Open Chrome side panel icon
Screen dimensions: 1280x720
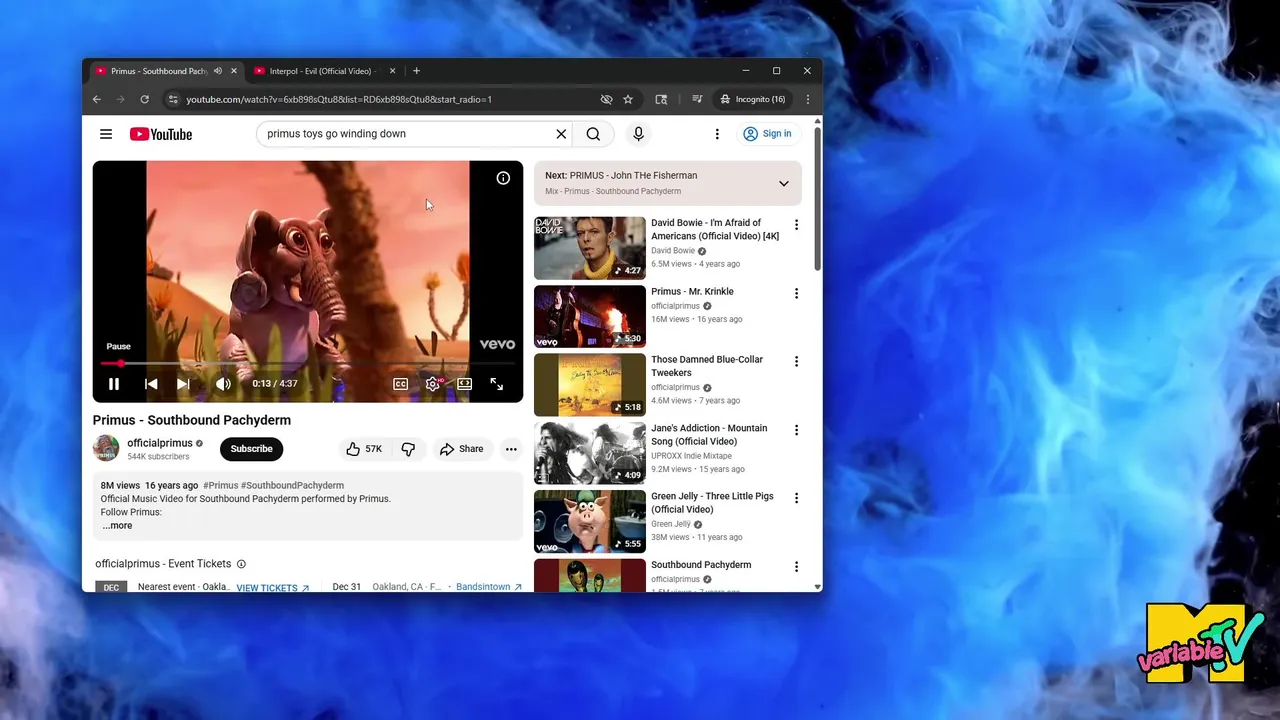[661, 99]
